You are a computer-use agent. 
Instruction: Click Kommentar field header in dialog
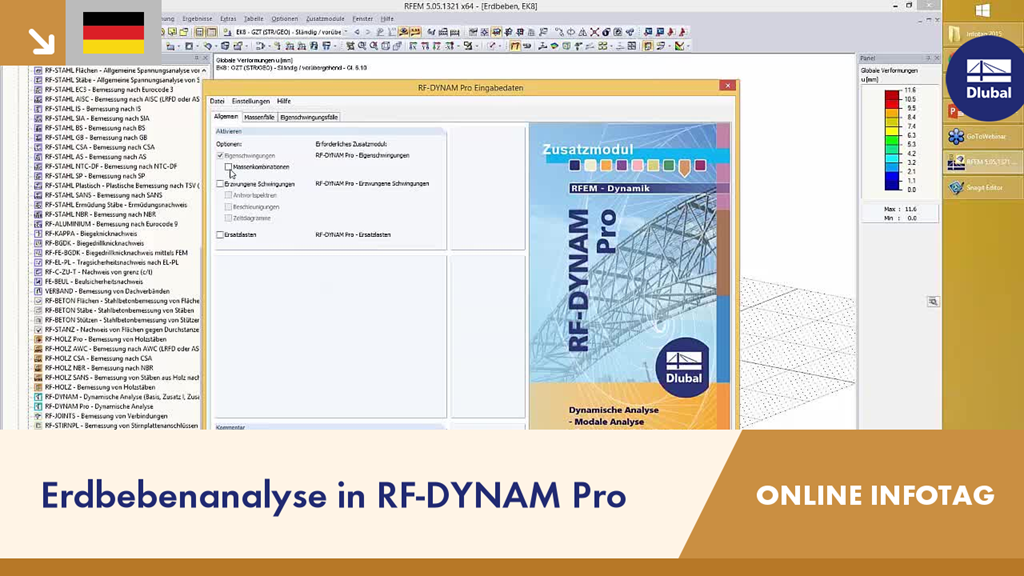click(x=231, y=427)
